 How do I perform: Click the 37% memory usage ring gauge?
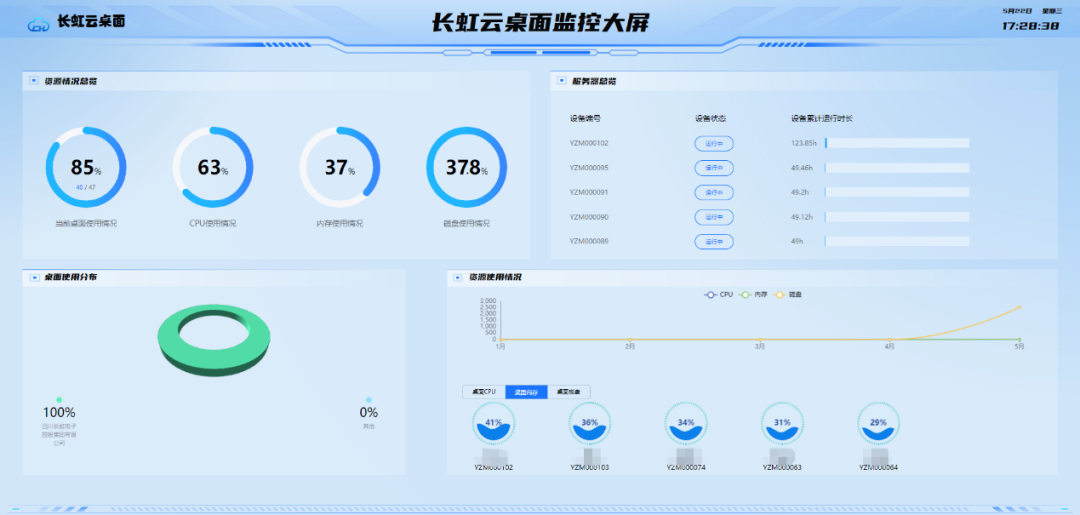tap(340, 167)
